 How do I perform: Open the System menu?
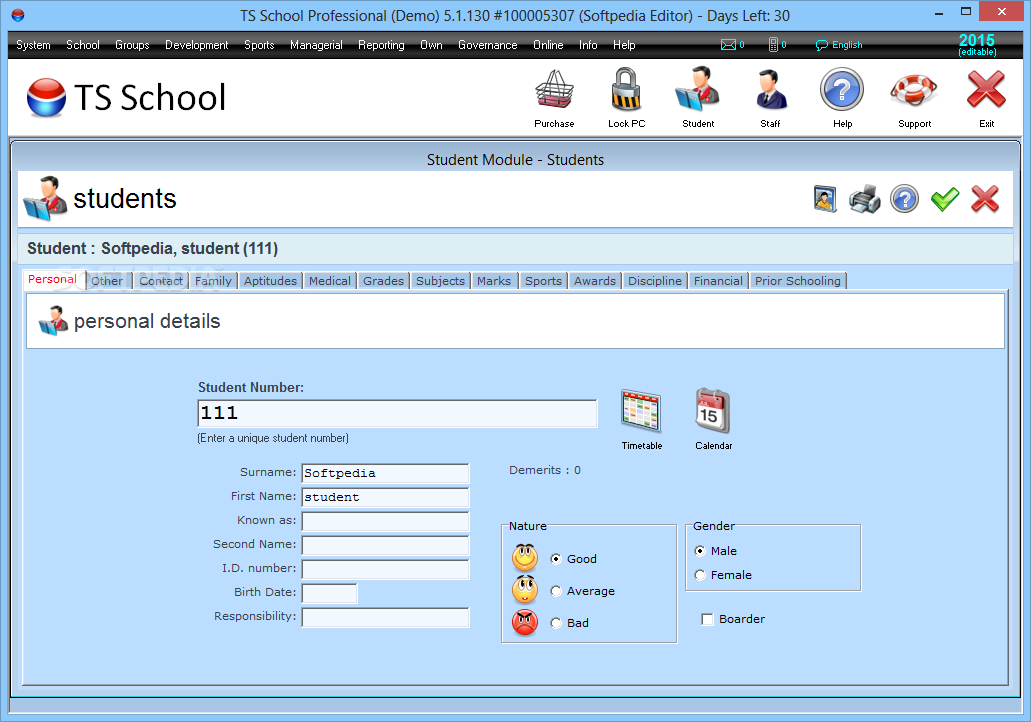click(33, 45)
